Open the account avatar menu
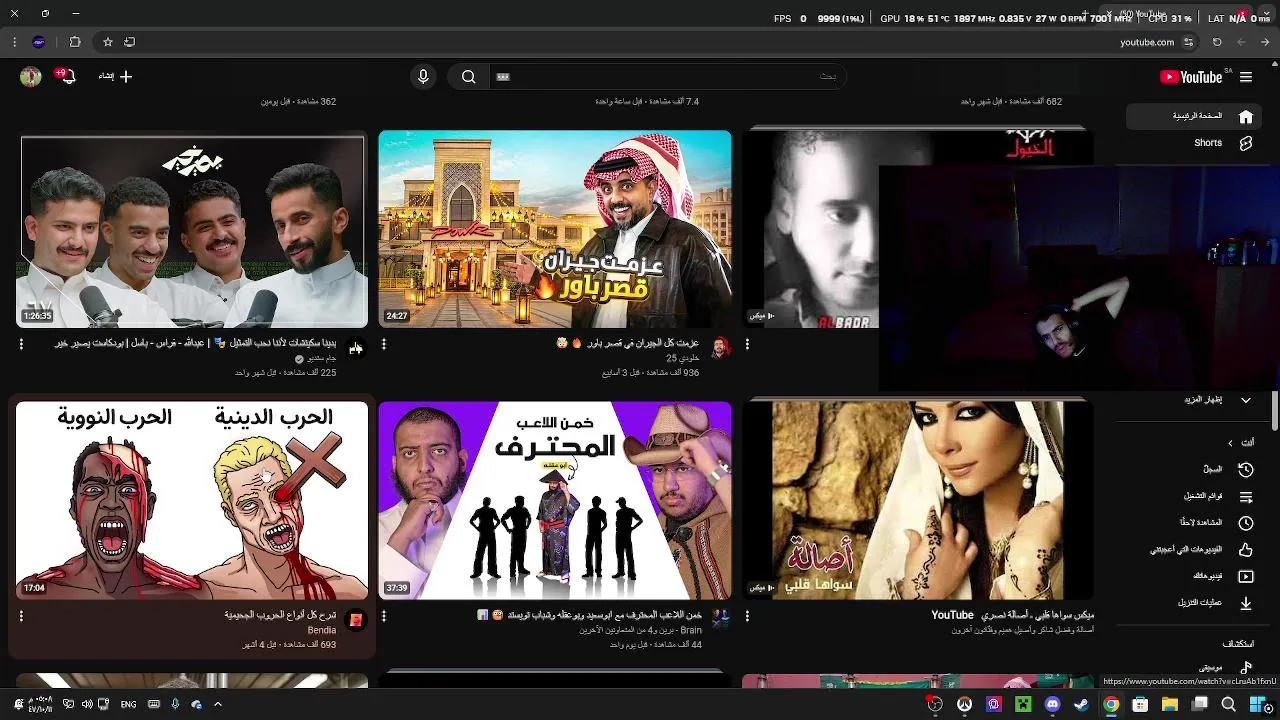Image resolution: width=1280 pixels, height=720 pixels. (31, 77)
